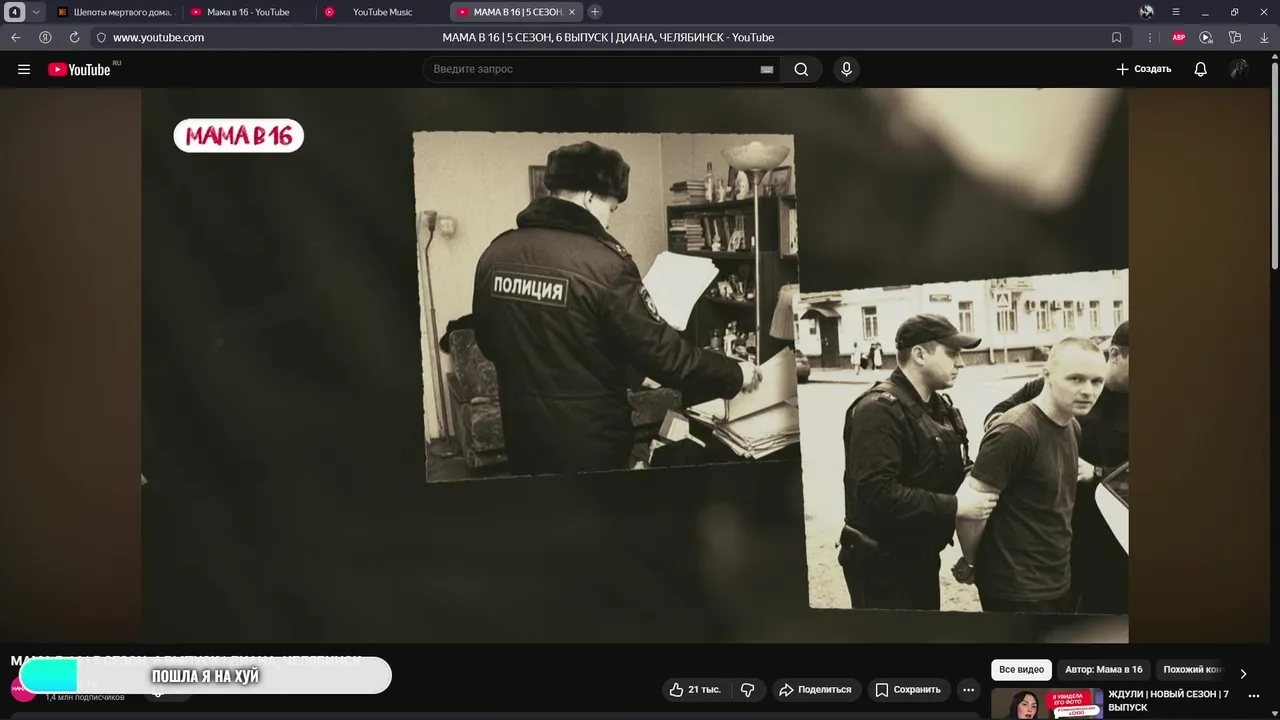
Task: Open the browser extensions panel icon
Action: [1235, 37]
